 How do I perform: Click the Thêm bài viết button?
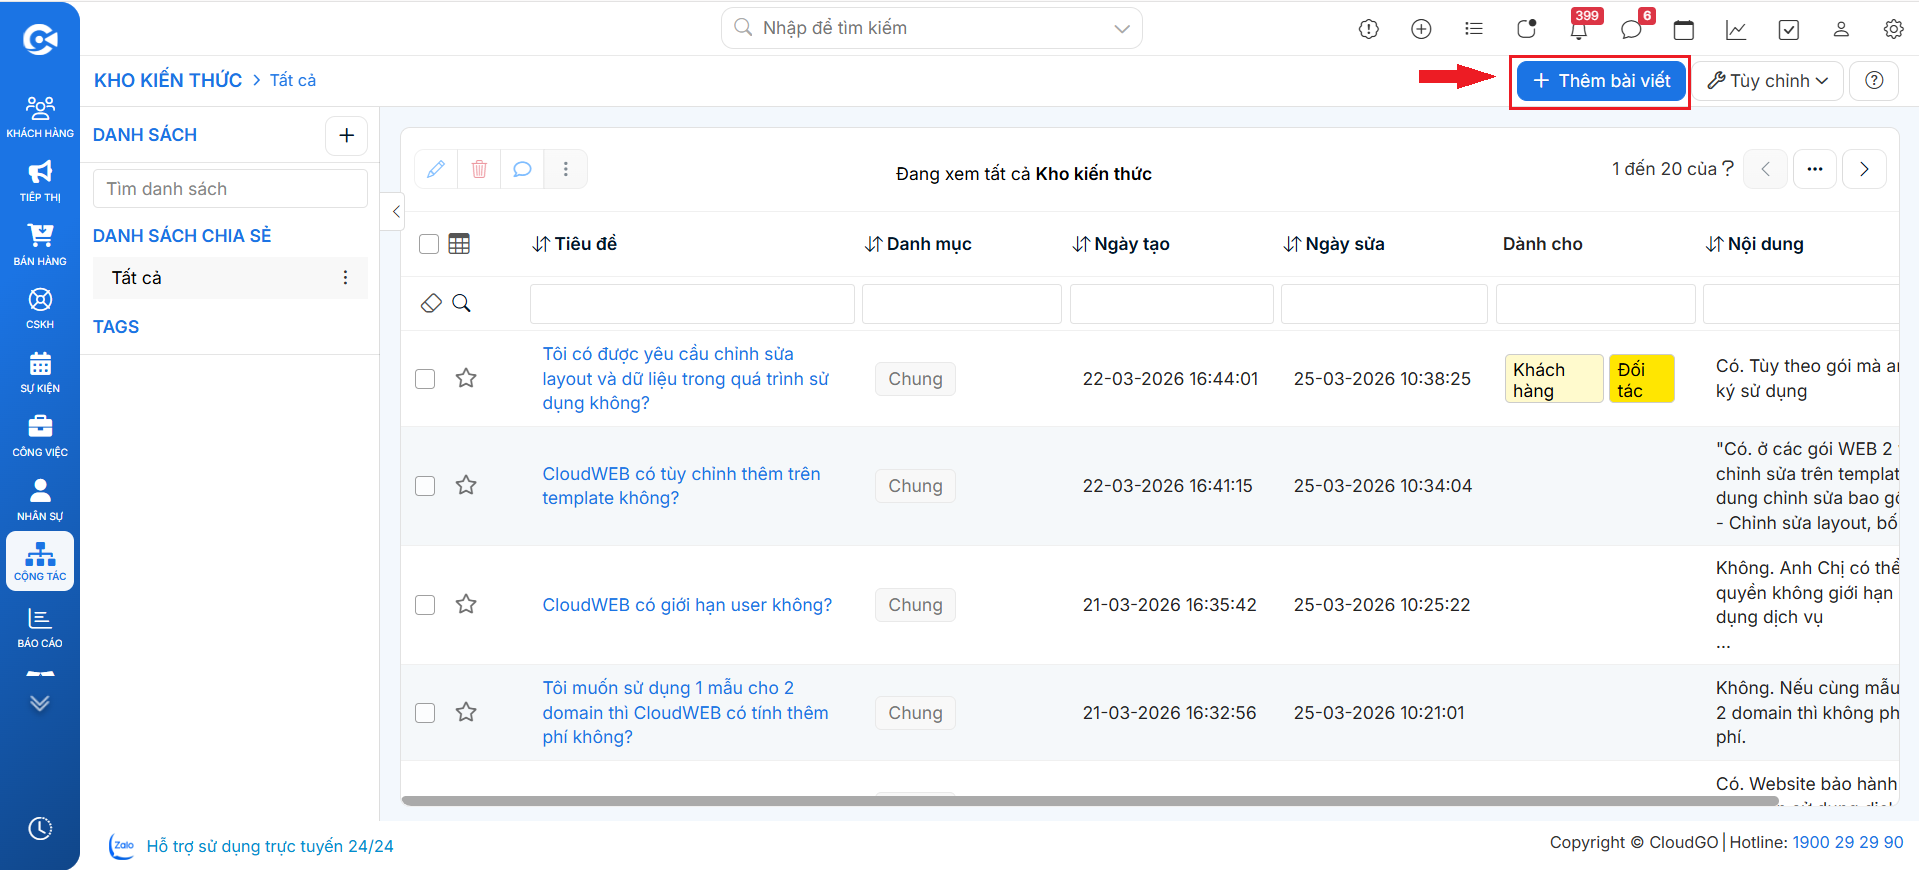click(x=1601, y=81)
